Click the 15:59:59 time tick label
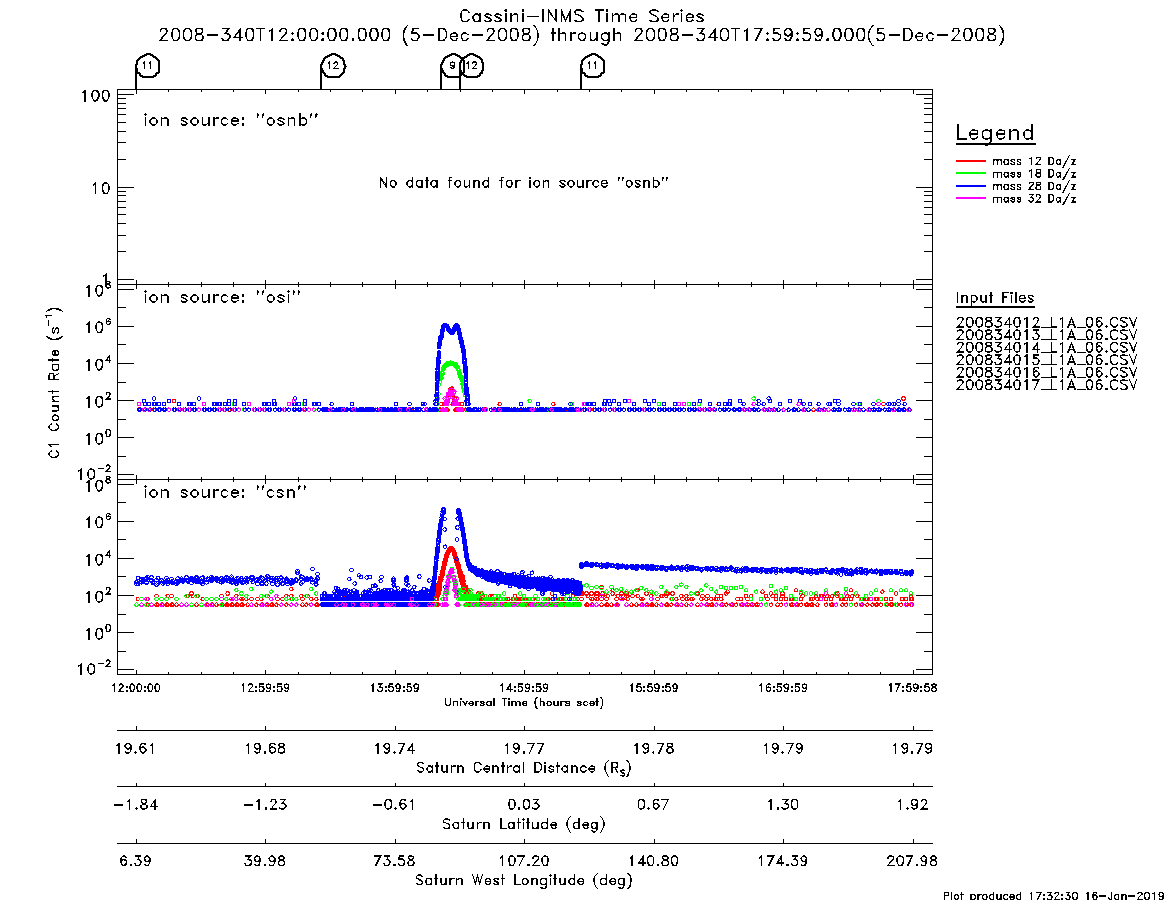1165x900 pixels. click(653, 688)
